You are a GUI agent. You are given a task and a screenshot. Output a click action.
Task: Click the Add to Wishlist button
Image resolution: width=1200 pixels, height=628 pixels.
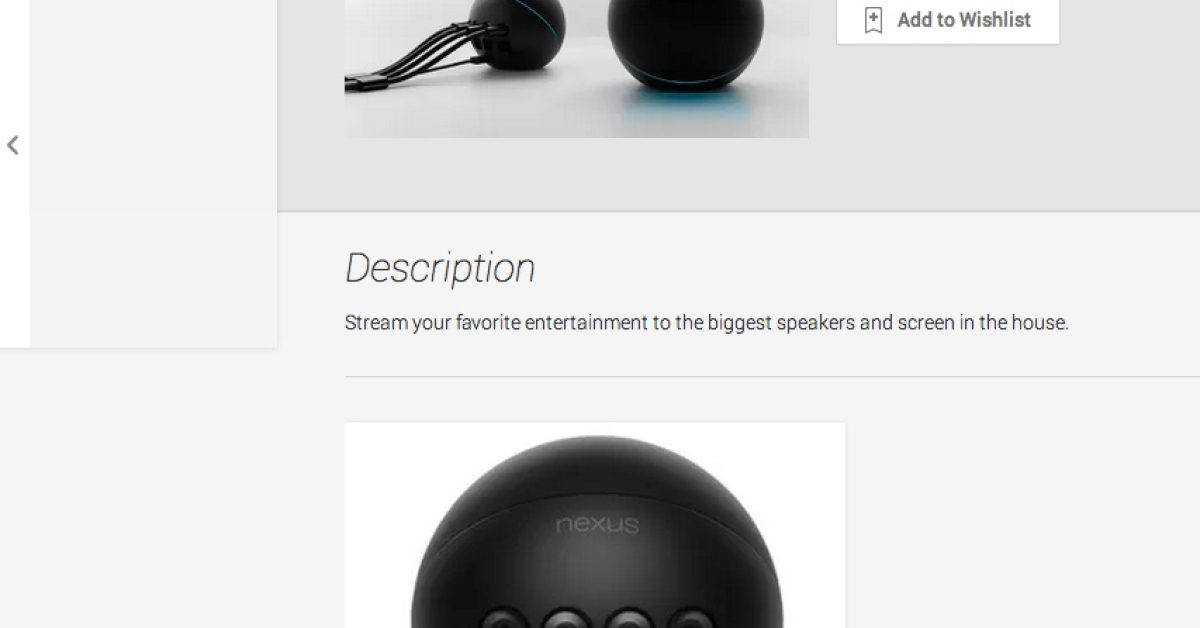point(948,20)
